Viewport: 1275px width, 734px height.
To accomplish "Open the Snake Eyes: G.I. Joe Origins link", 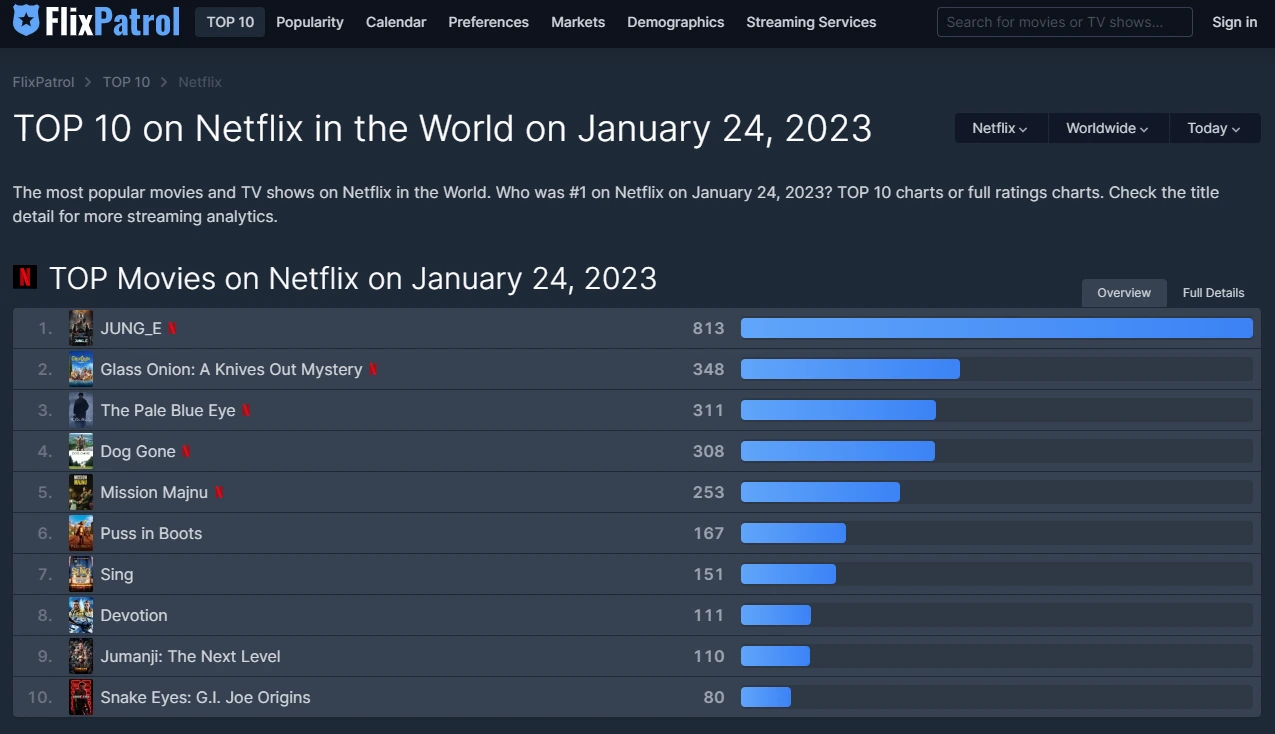I will click(x=205, y=697).
